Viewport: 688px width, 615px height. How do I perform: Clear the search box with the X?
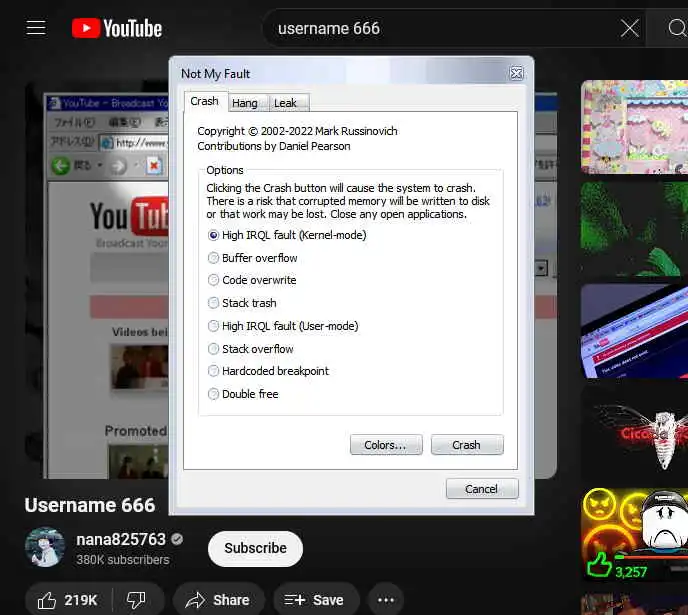tap(630, 29)
